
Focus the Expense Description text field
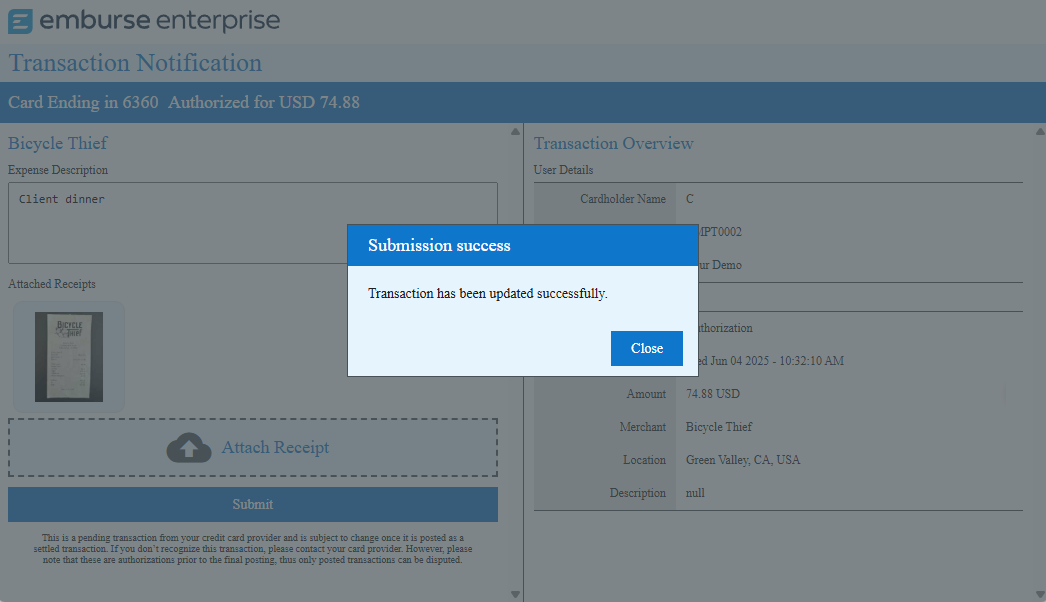253,223
